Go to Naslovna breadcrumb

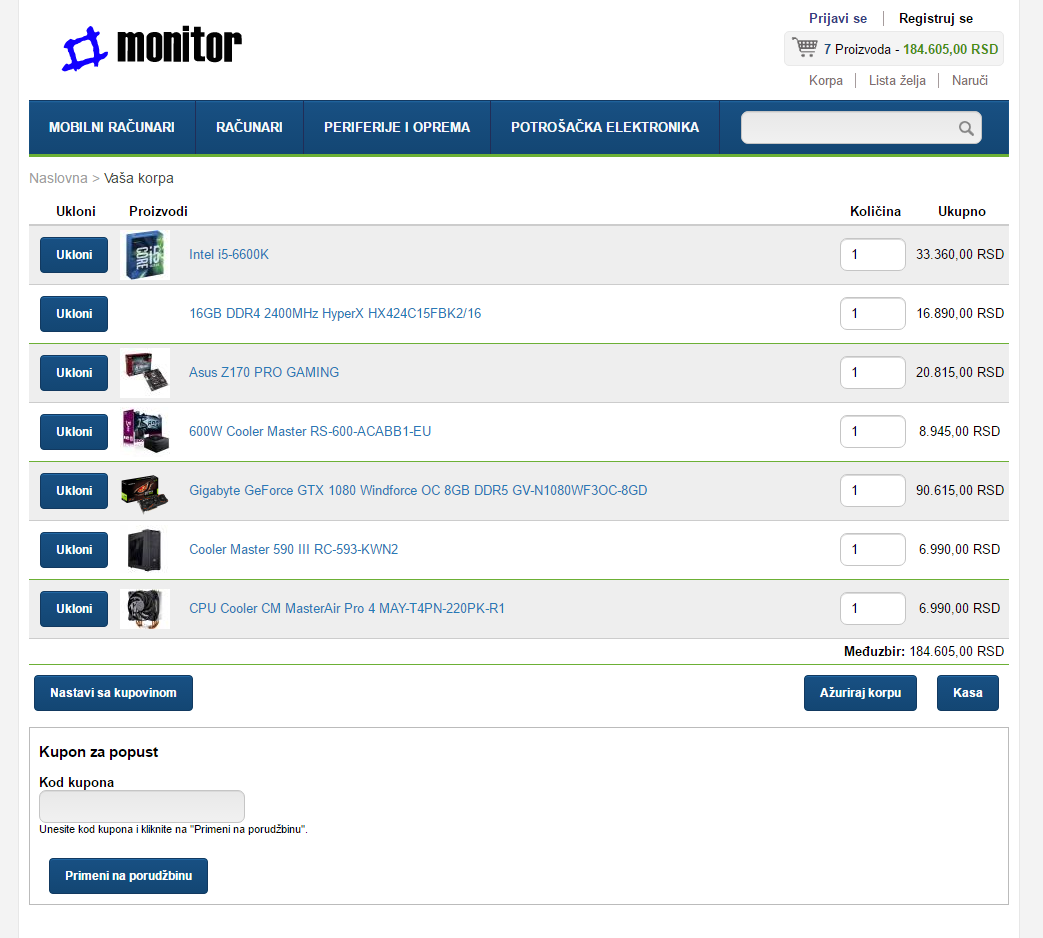point(59,178)
